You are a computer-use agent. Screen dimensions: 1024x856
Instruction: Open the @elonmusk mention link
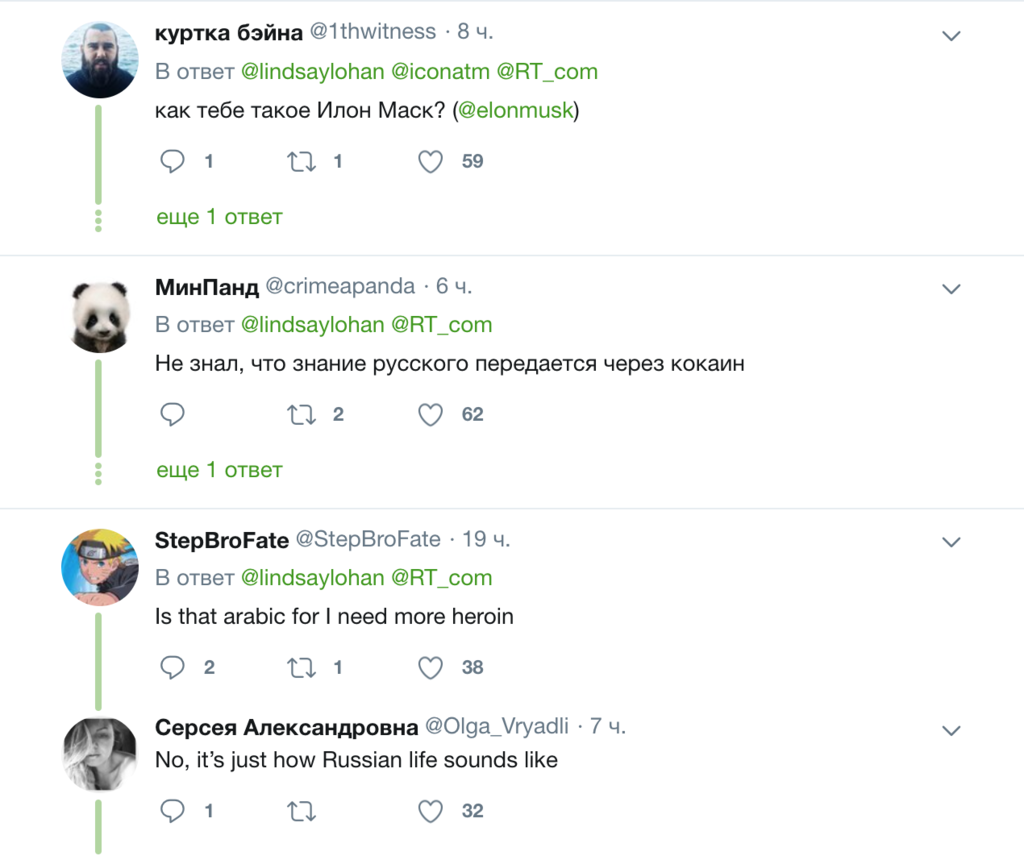tap(517, 110)
